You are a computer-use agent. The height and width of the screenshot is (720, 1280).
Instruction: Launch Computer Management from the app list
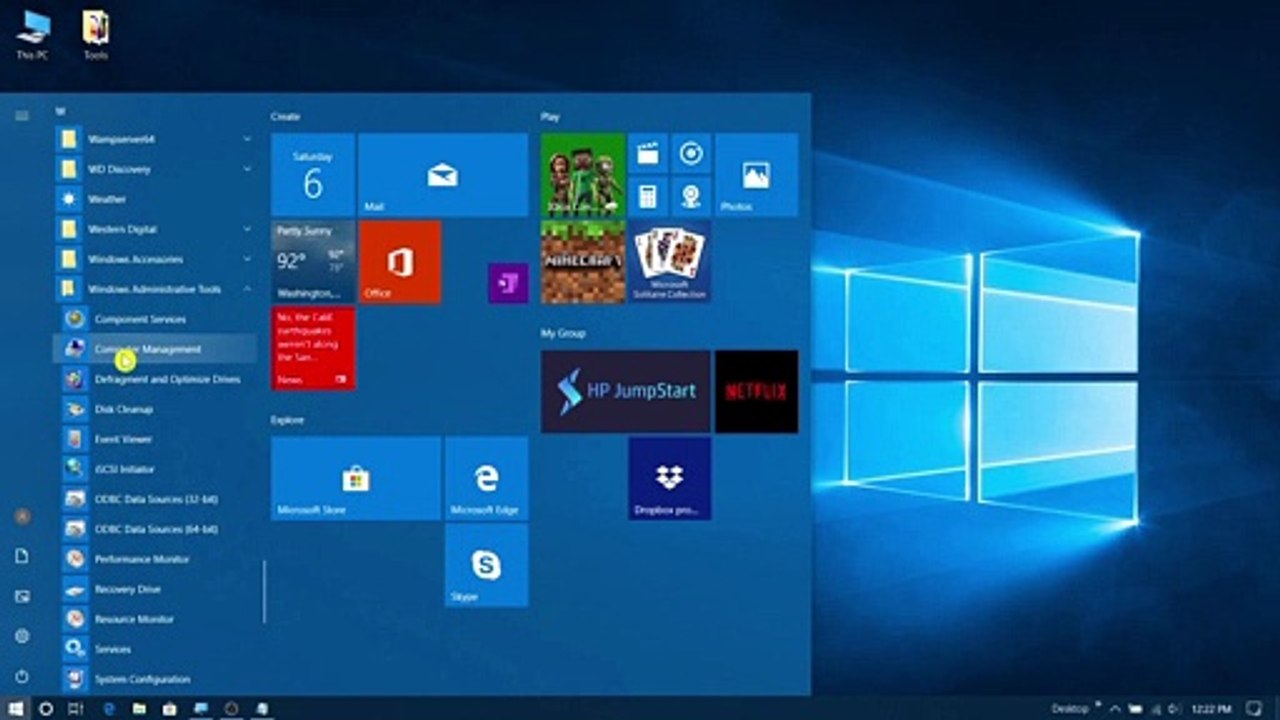click(x=155, y=349)
